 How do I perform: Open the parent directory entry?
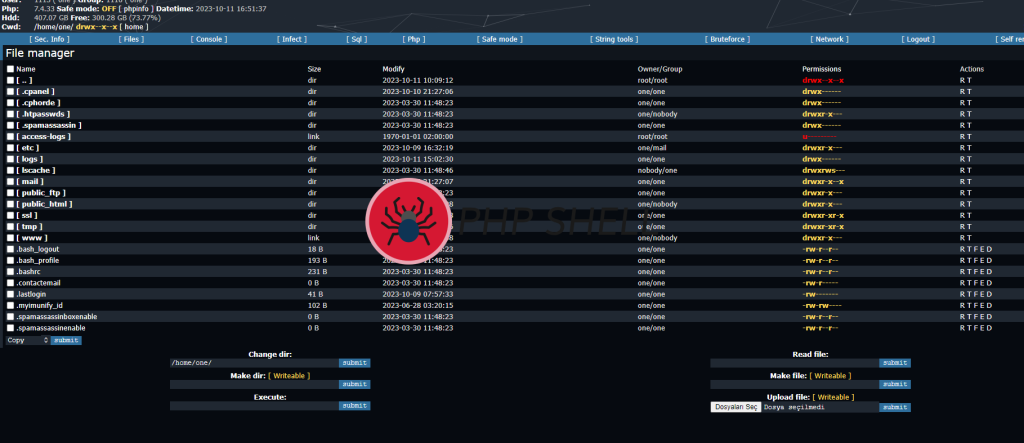pos(25,80)
